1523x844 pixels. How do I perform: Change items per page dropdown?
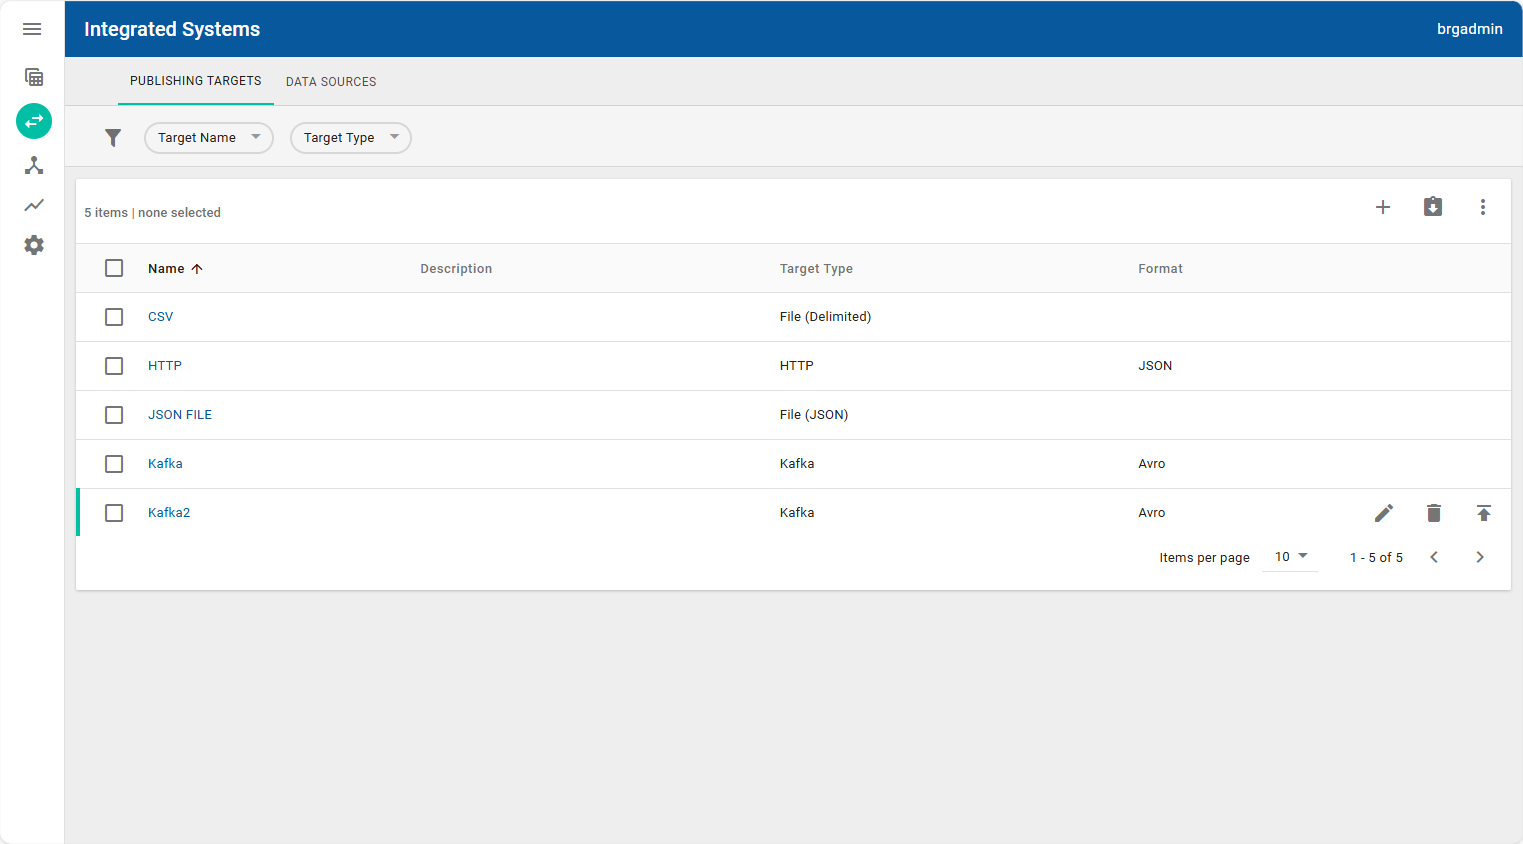(x=1289, y=556)
